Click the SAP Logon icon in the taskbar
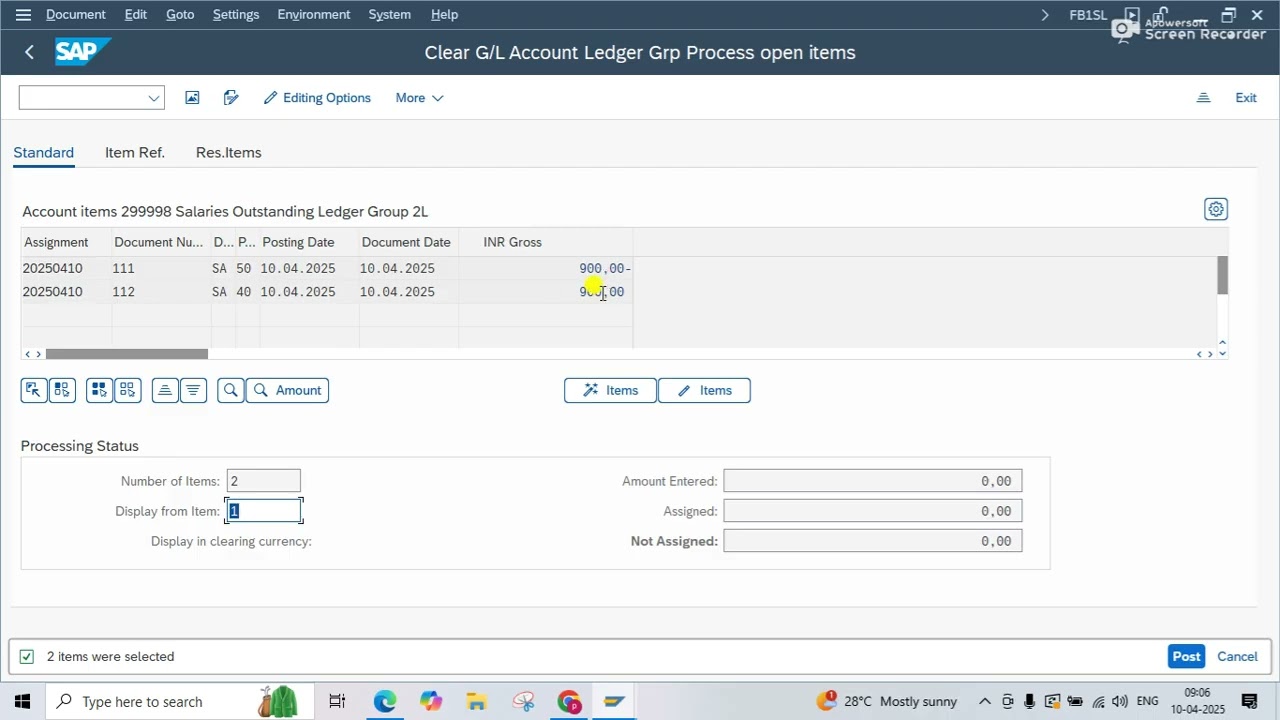 coord(614,701)
